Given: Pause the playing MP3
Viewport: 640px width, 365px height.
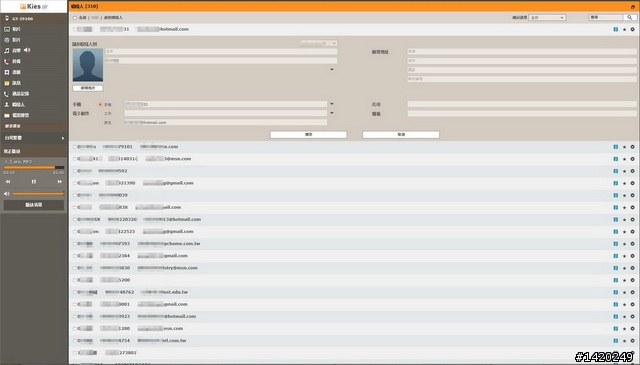Looking at the screenshot, I should (34, 182).
